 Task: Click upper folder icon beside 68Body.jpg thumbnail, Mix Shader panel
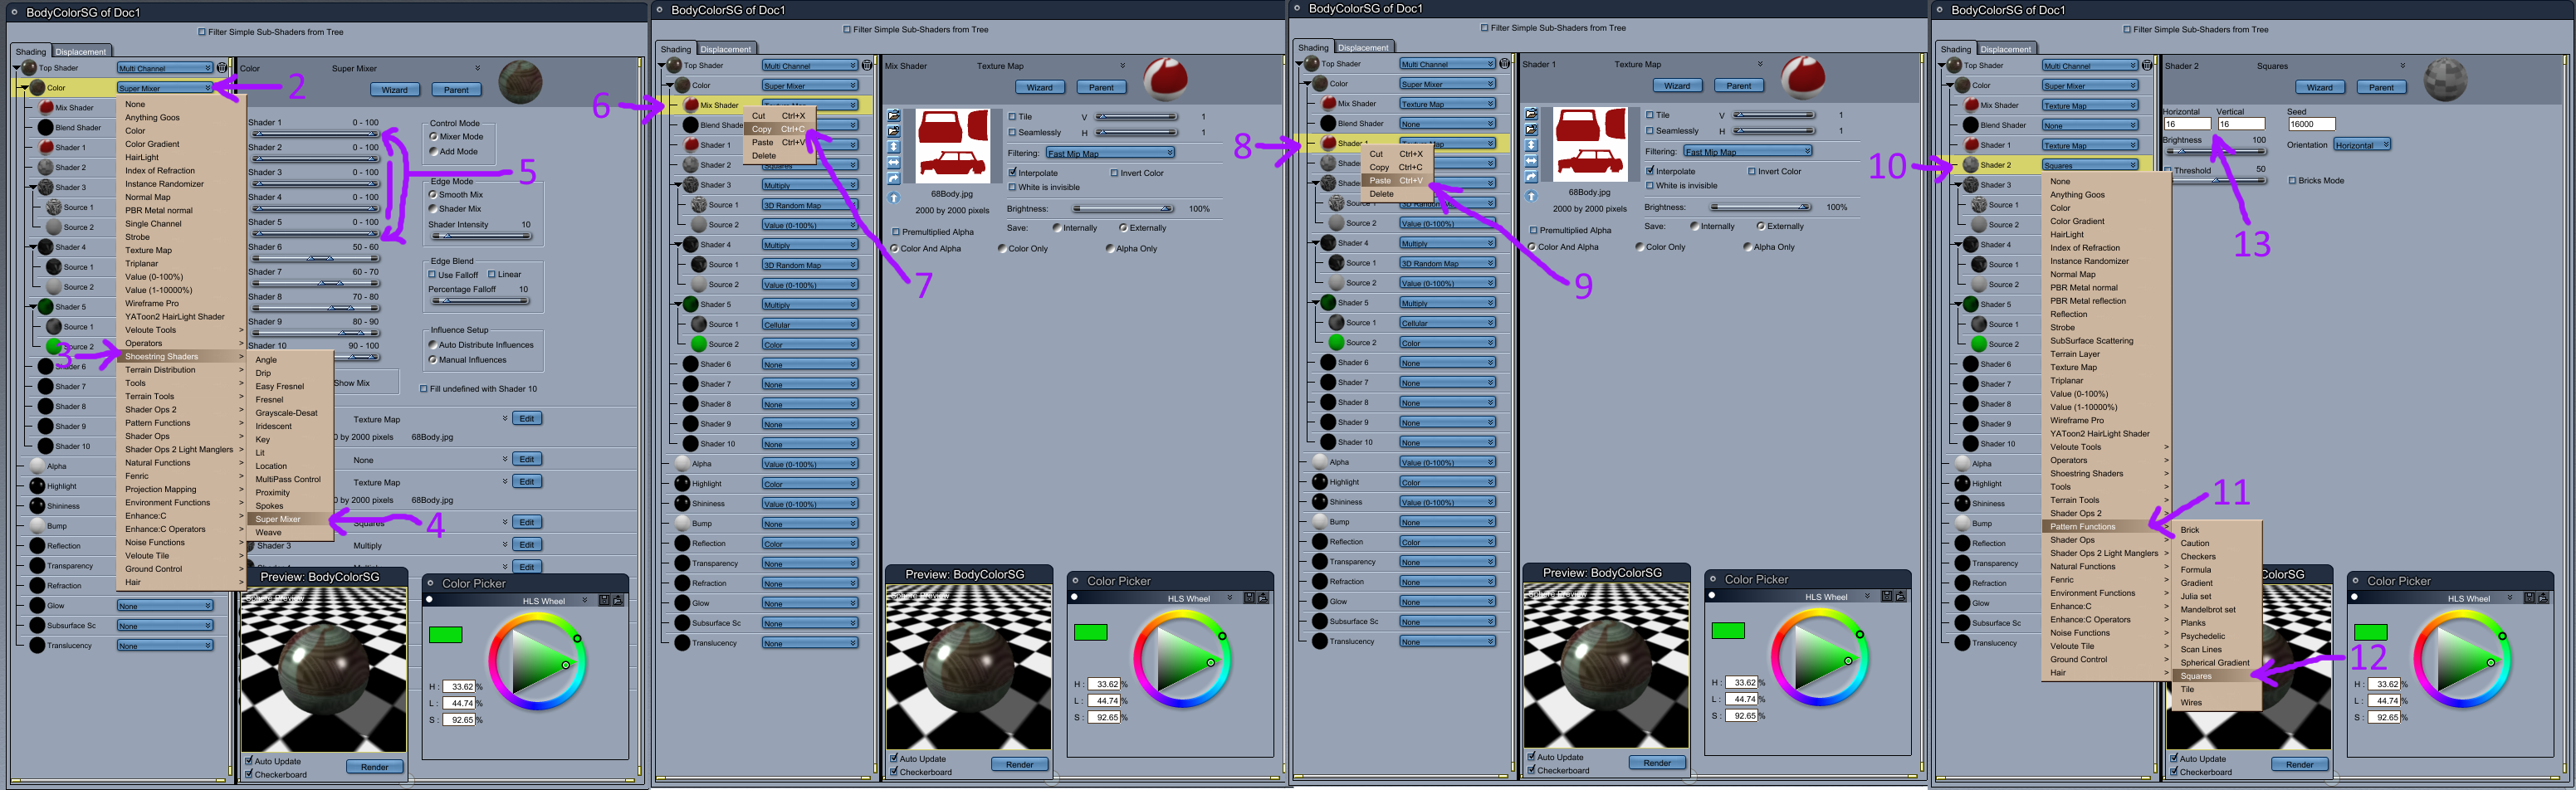coord(894,116)
